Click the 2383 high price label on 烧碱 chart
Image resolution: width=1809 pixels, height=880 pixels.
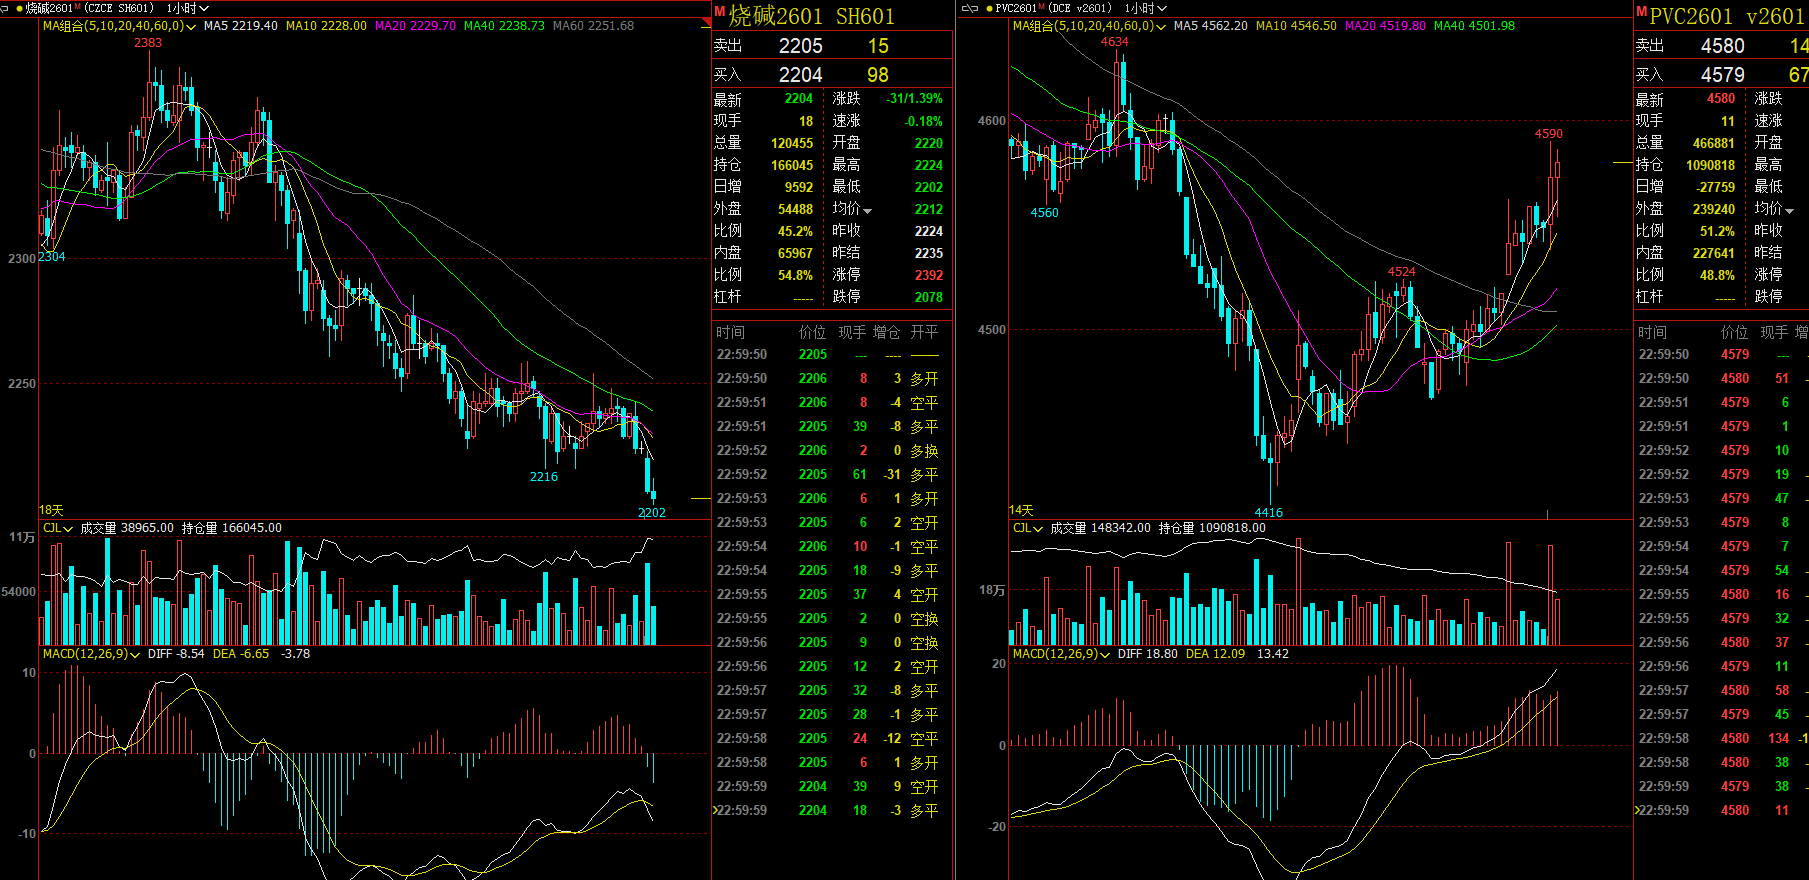tap(148, 43)
